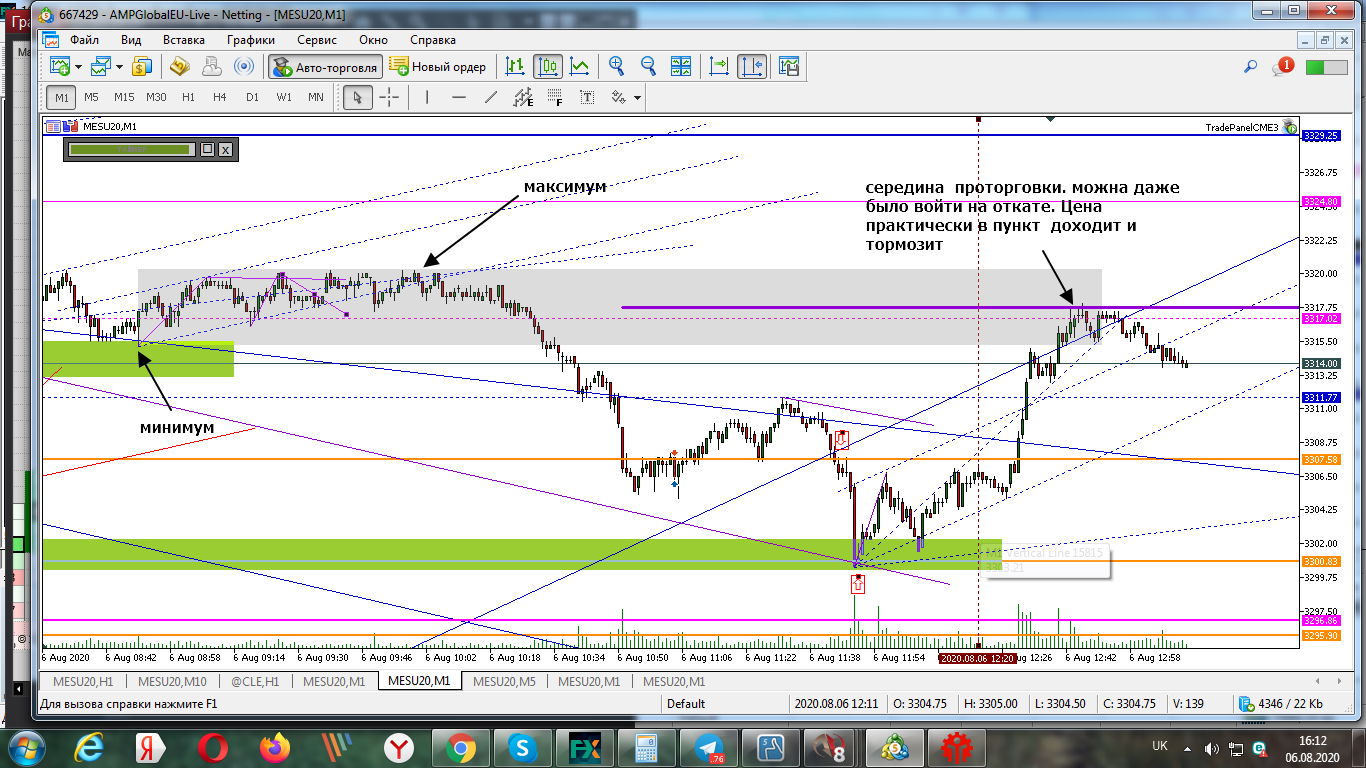Open the Окно menu
The height and width of the screenshot is (768, 1366).
(373, 40)
